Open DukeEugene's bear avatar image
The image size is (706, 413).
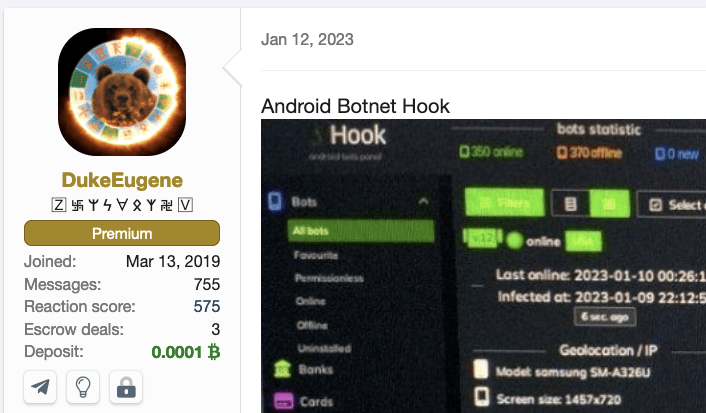(122, 92)
